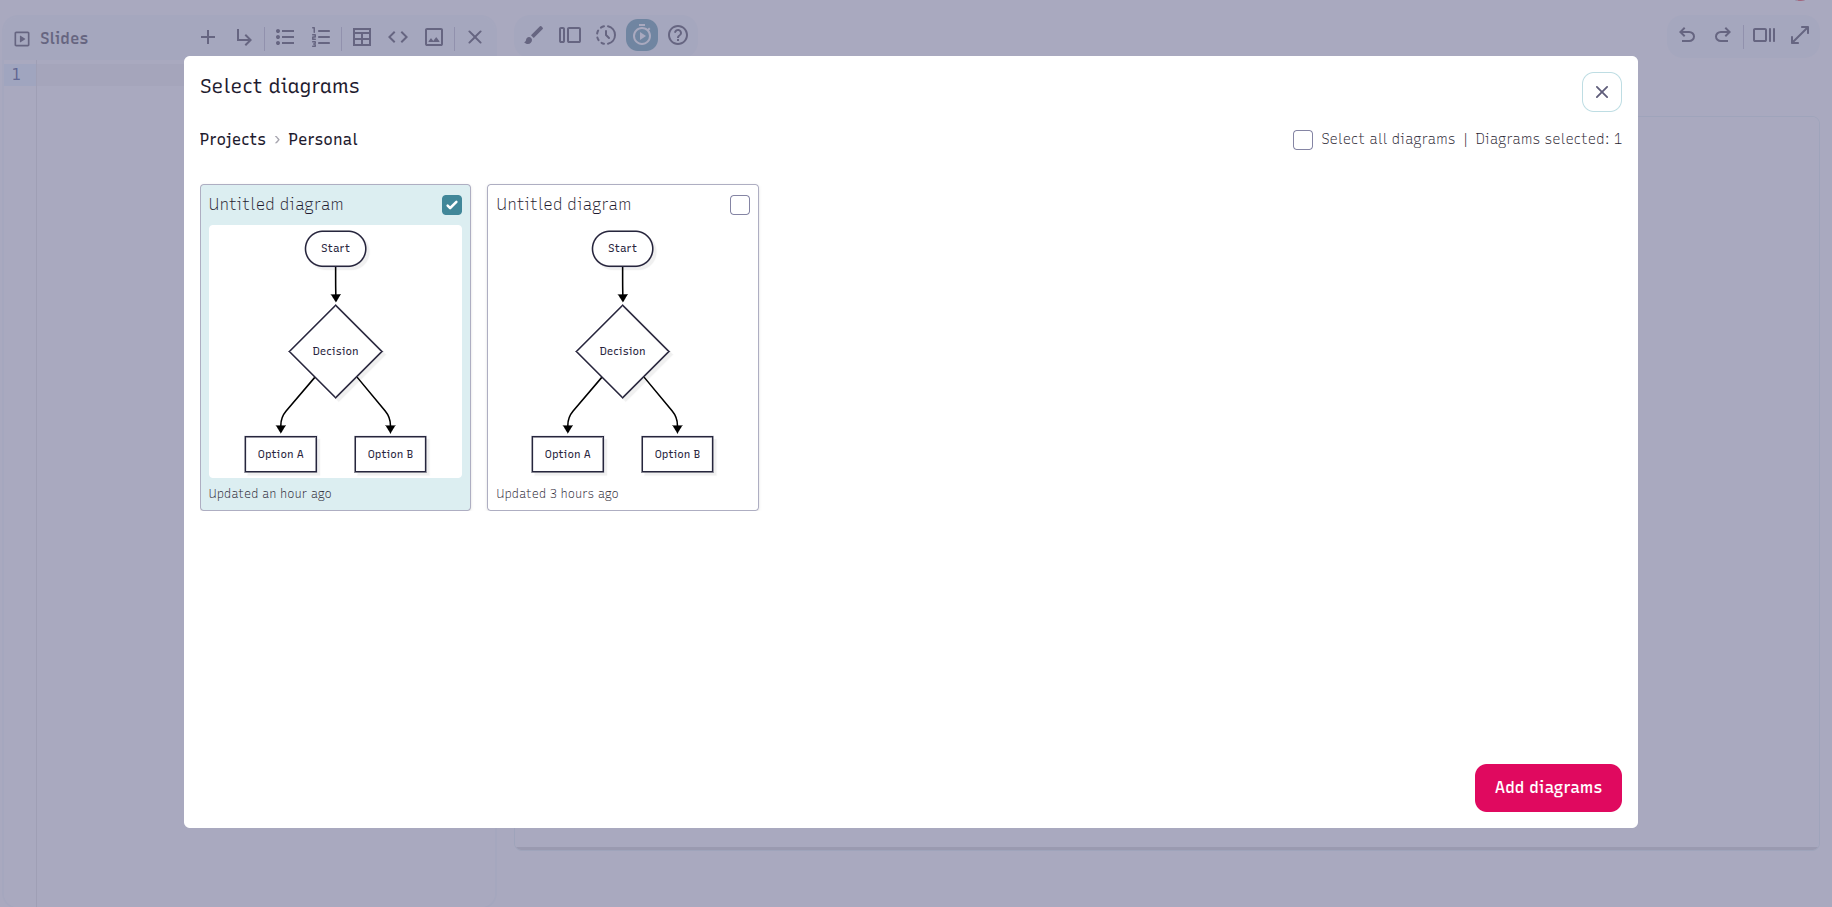
Task: Uncheck the first Untitled diagram
Action: point(452,204)
